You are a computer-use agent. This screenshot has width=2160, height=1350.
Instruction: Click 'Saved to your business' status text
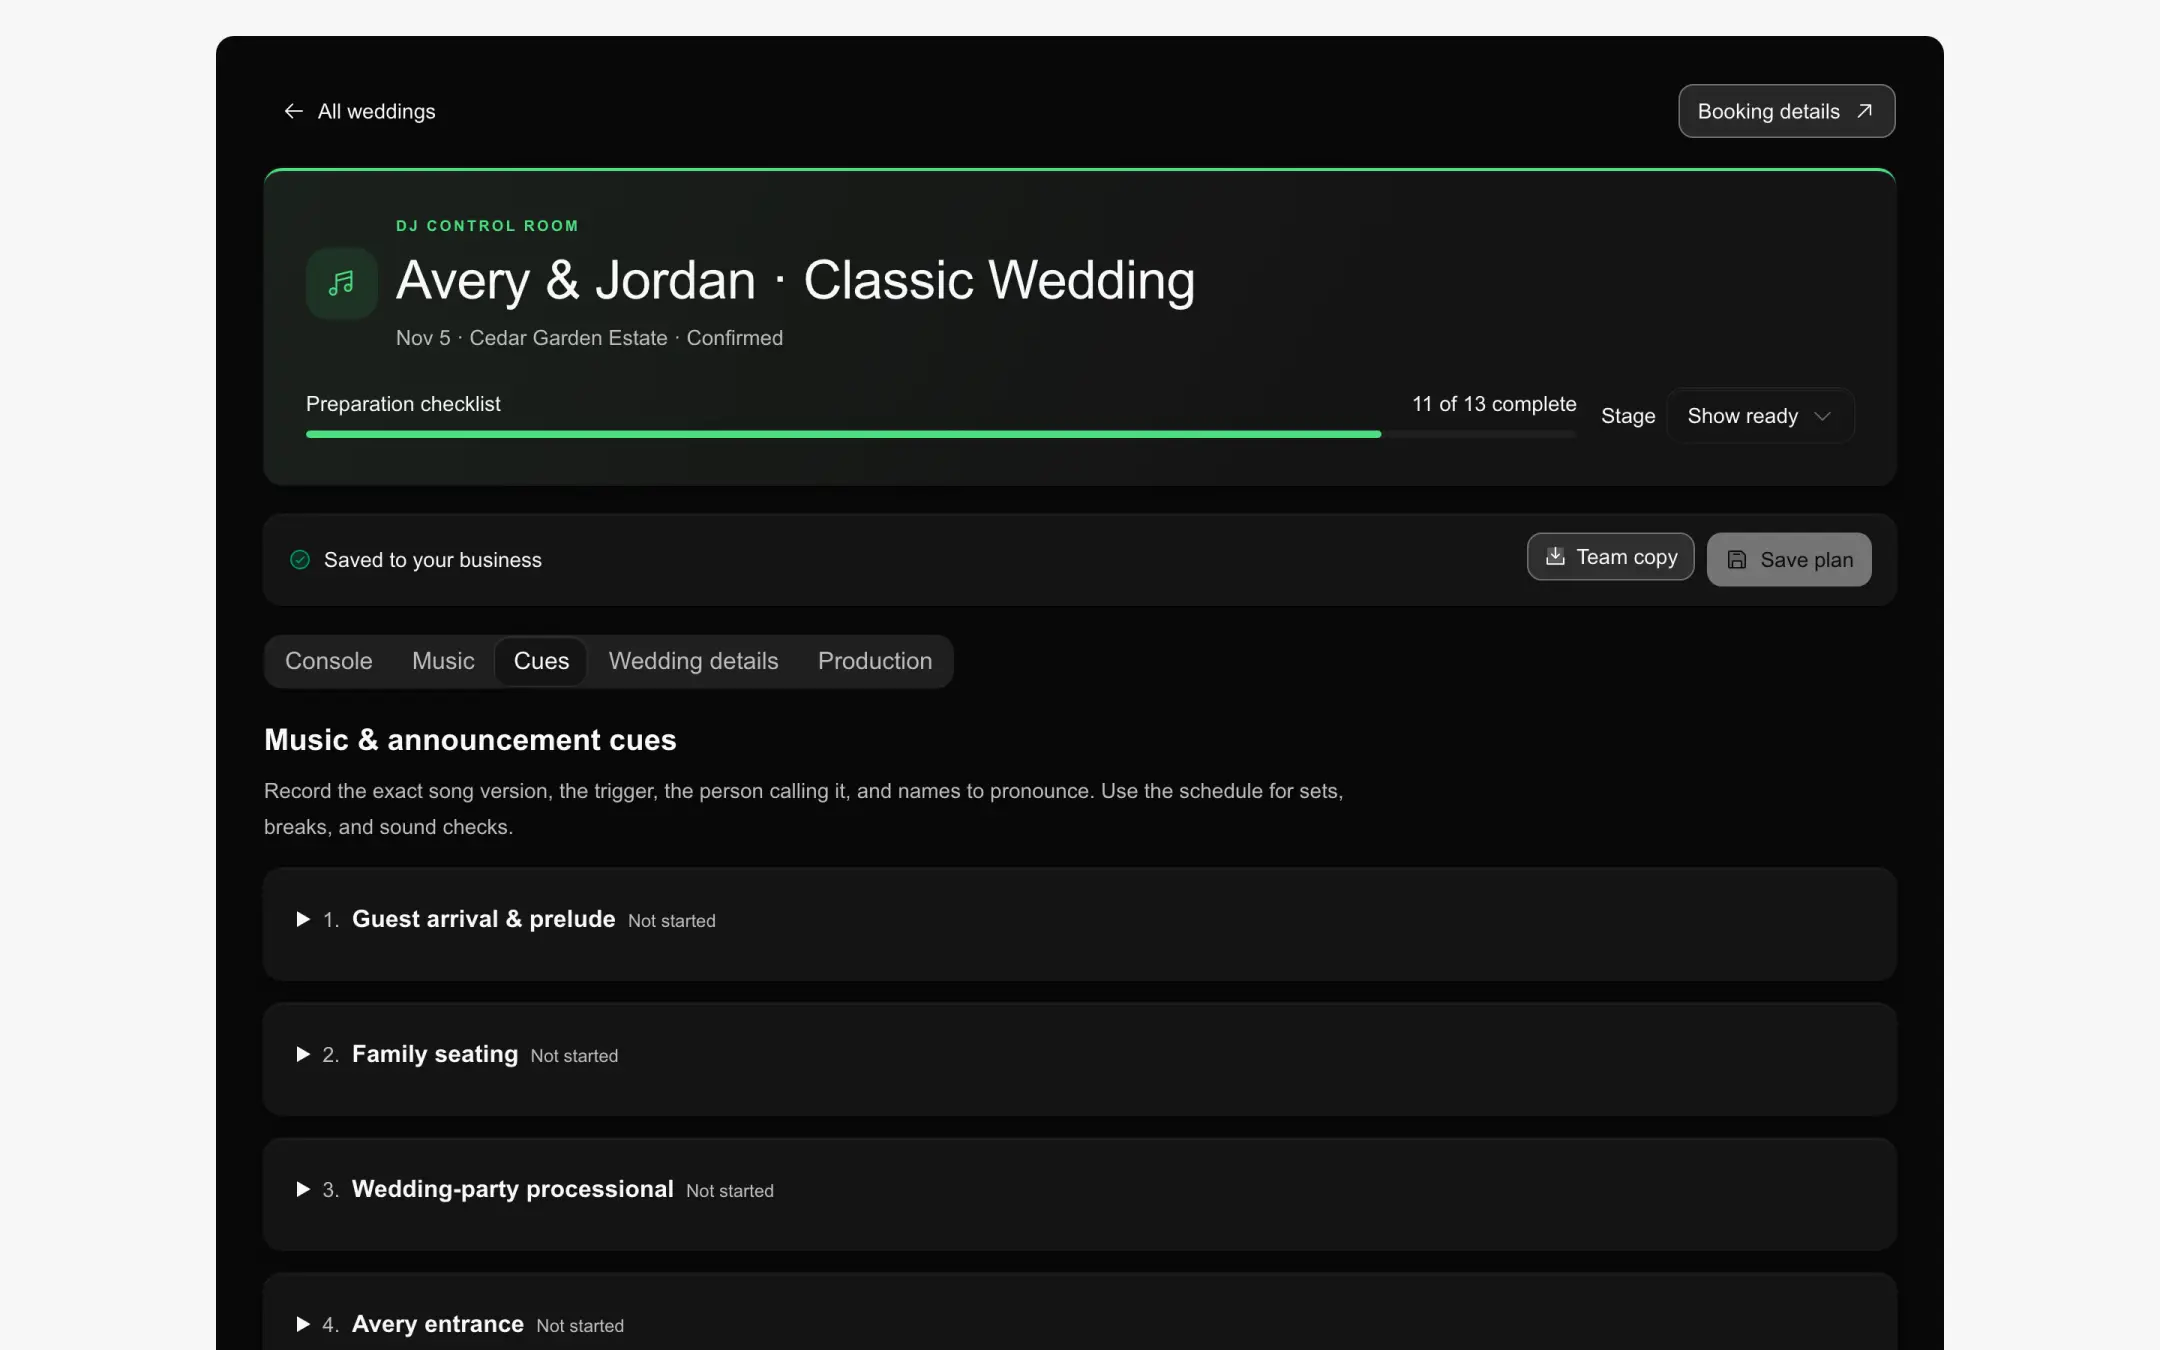click(433, 560)
